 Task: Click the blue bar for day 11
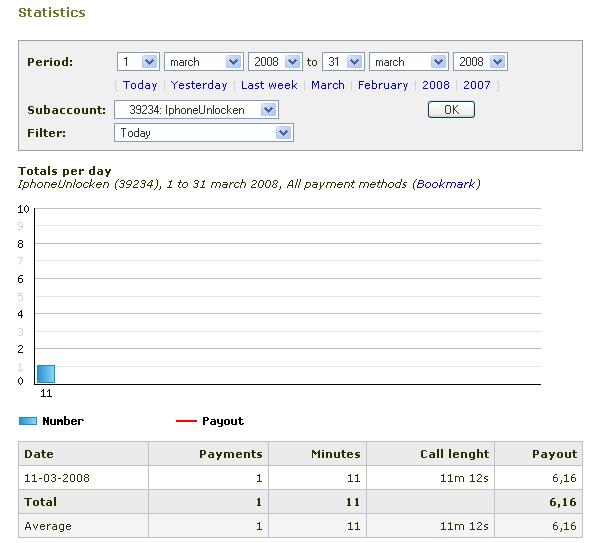46,374
